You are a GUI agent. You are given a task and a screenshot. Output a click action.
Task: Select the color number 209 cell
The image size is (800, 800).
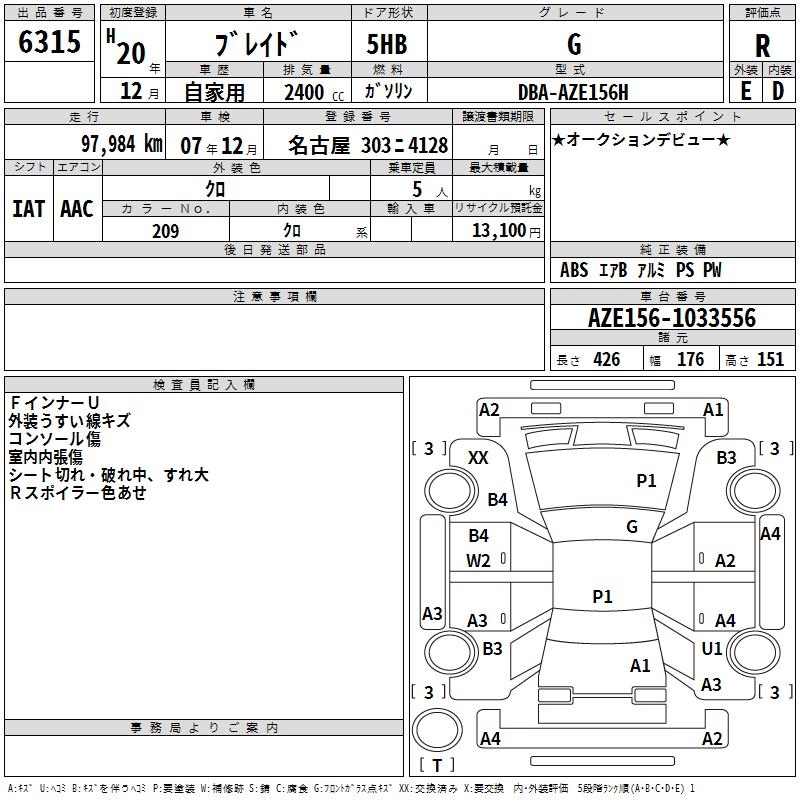point(166,230)
